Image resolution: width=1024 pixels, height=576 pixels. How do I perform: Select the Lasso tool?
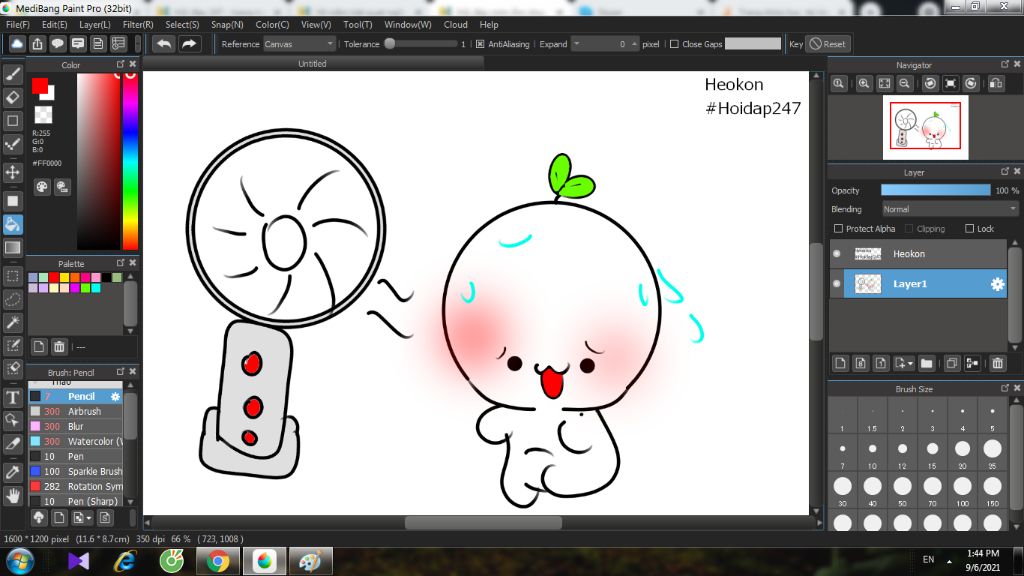coord(12,300)
